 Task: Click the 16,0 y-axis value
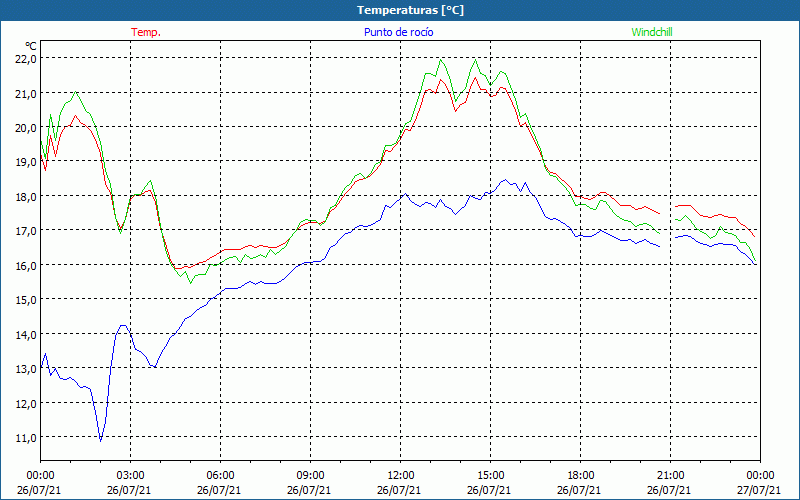(27, 265)
